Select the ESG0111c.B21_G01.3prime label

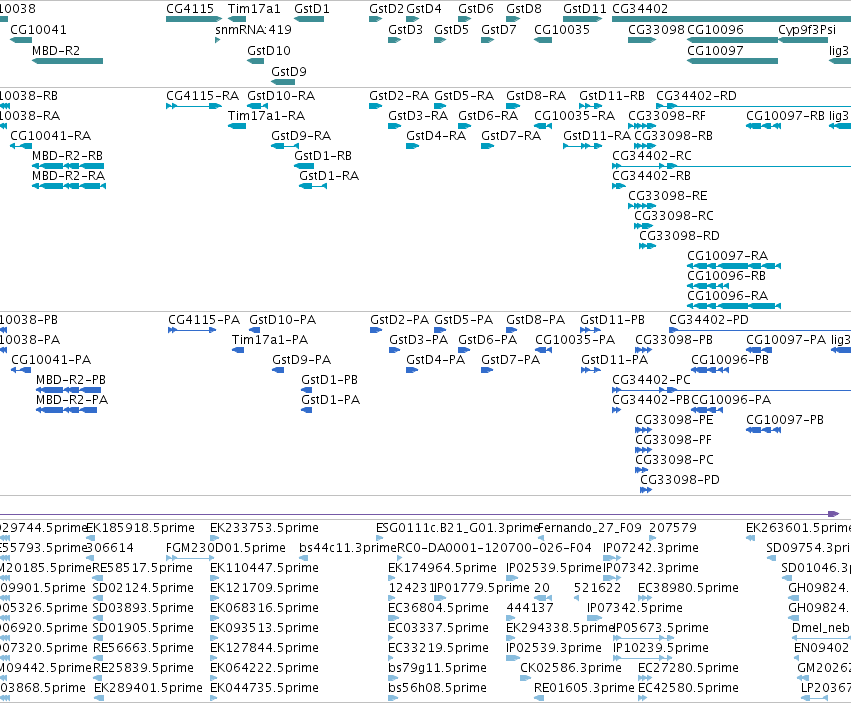point(457,528)
